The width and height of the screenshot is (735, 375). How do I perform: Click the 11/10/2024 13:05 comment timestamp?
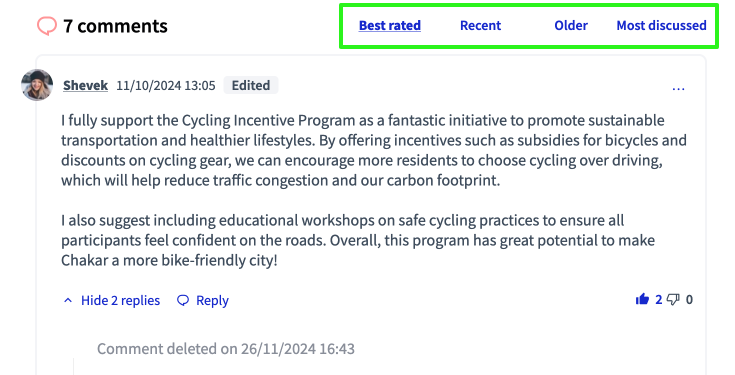166,85
